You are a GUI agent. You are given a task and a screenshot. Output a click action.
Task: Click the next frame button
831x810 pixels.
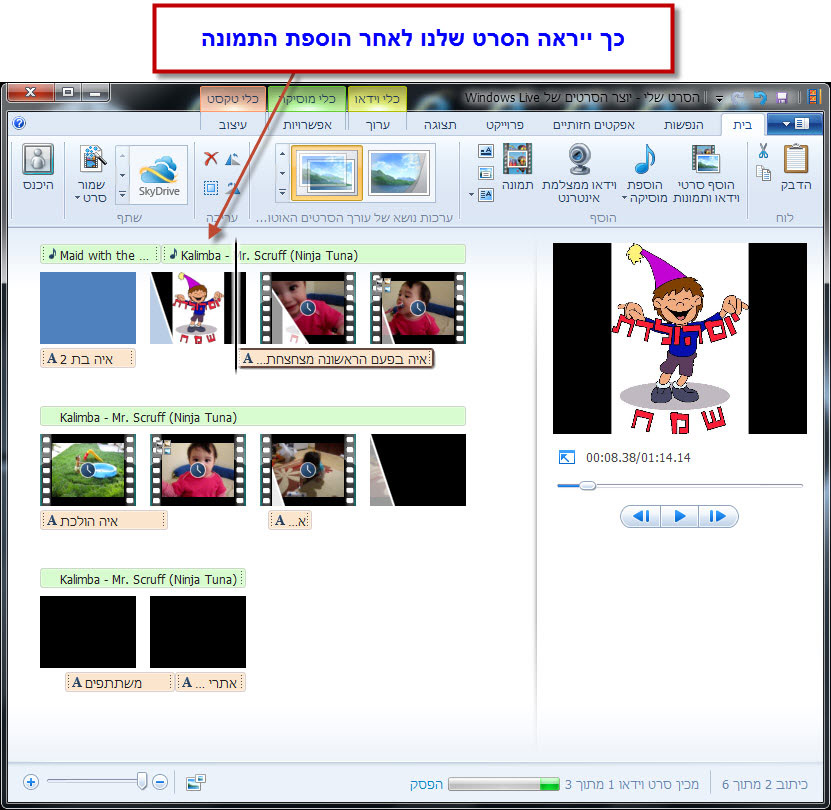[718, 516]
